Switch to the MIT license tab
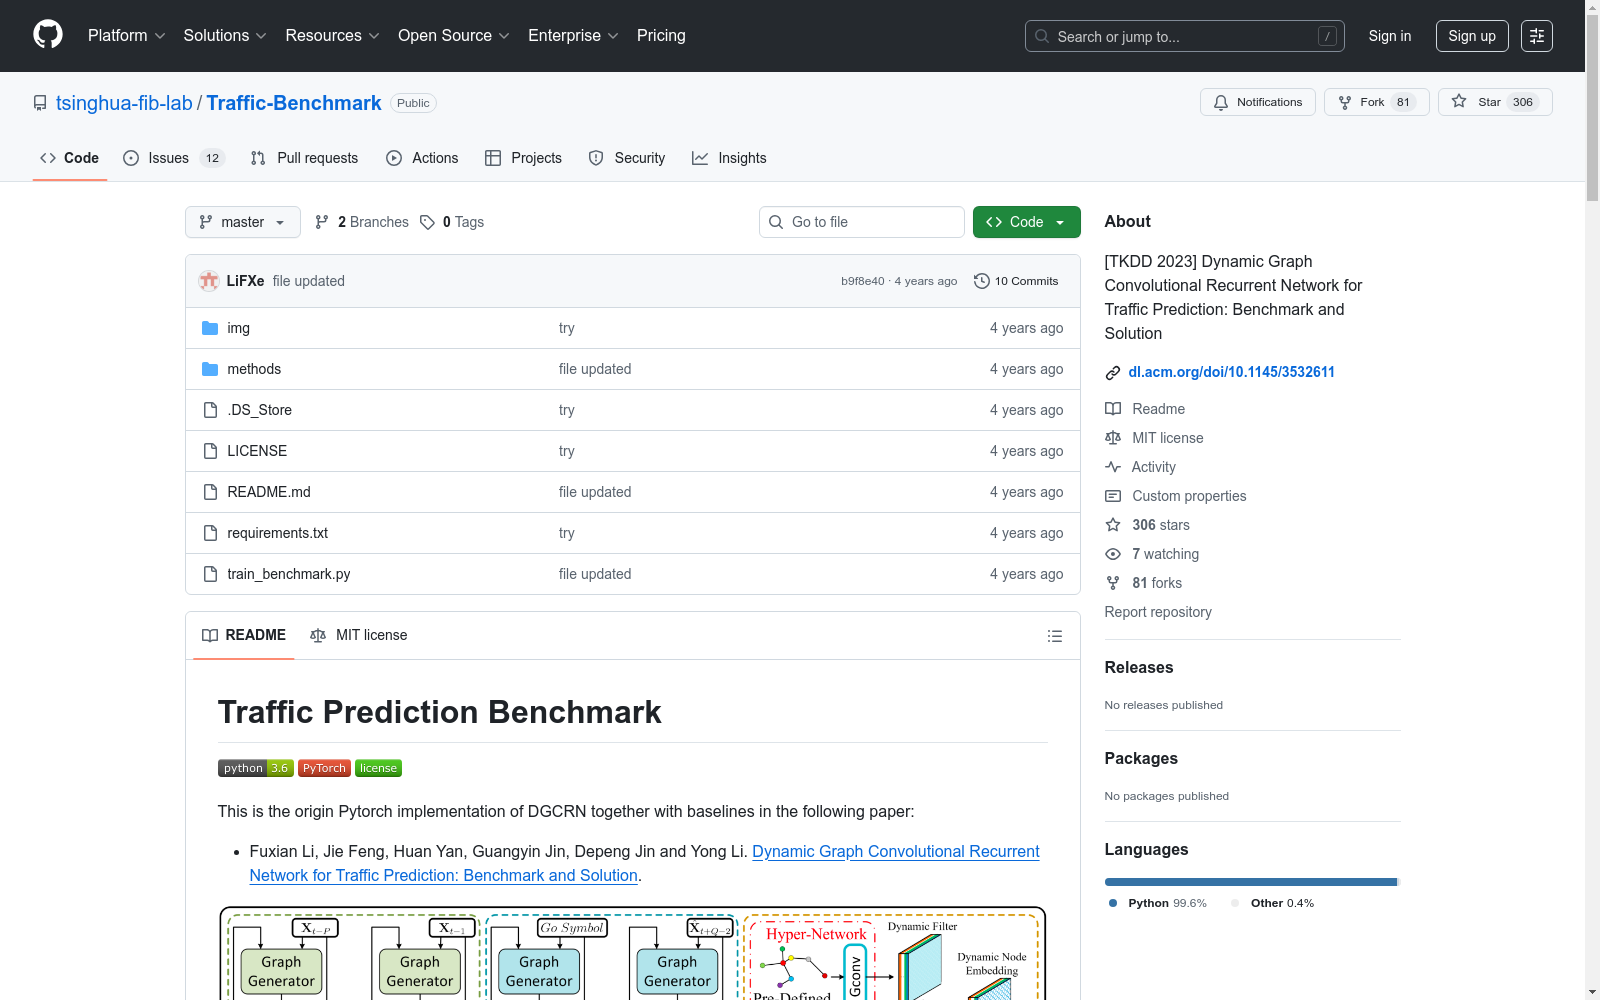The width and height of the screenshot is (1600, 1000). pos(359,635)
